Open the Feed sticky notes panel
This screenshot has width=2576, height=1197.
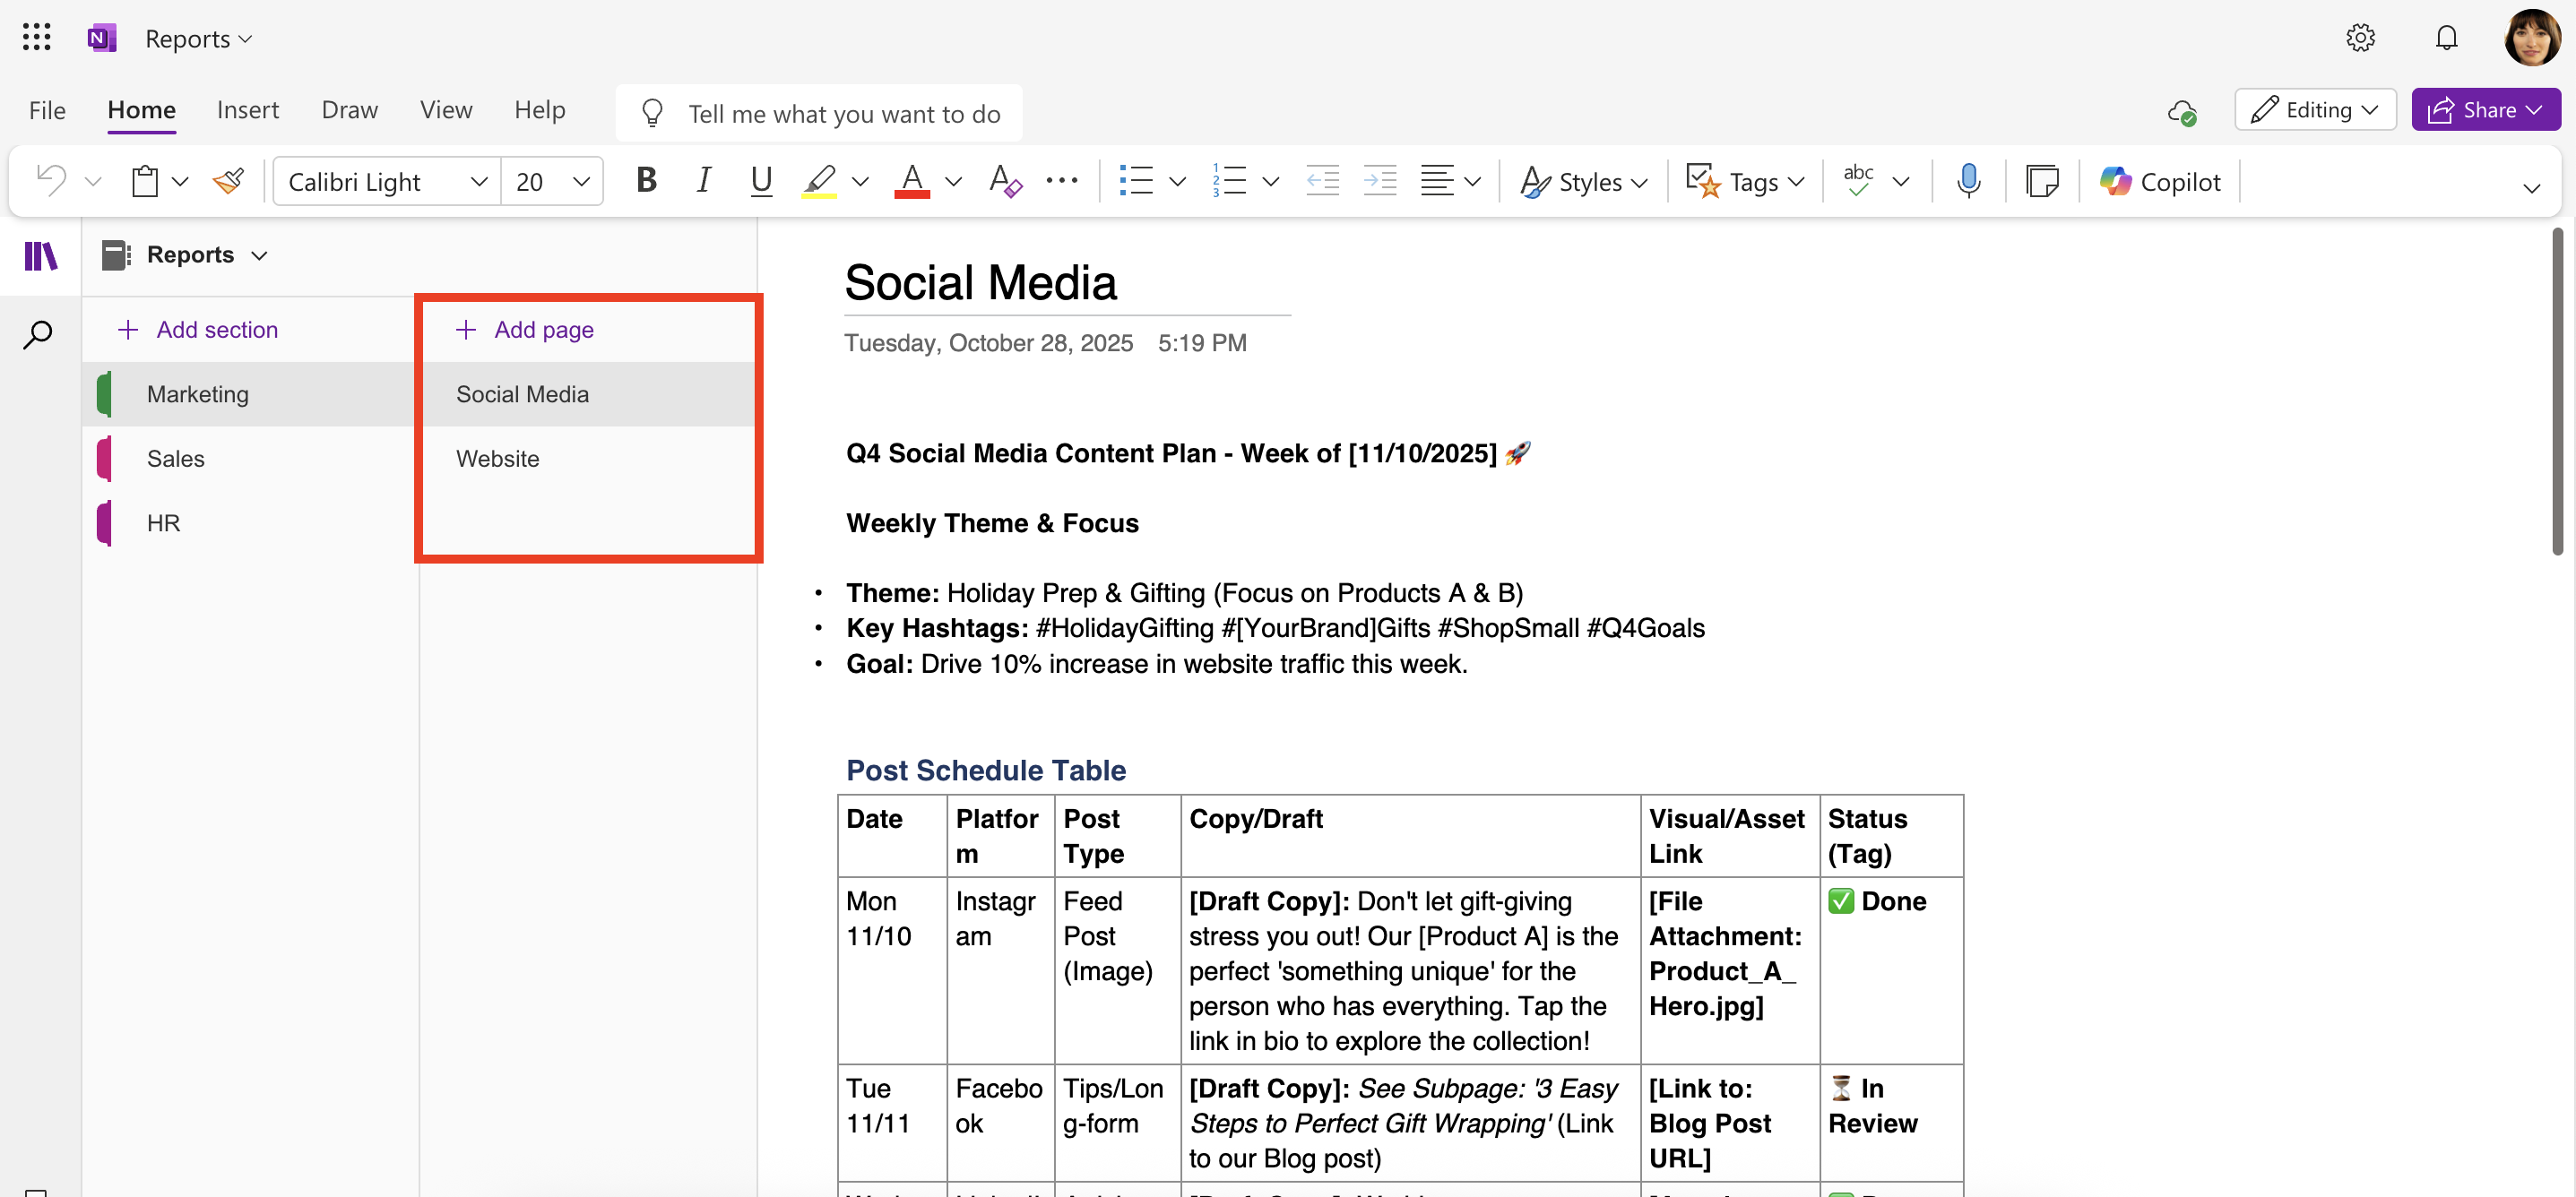coord(2042,181)
